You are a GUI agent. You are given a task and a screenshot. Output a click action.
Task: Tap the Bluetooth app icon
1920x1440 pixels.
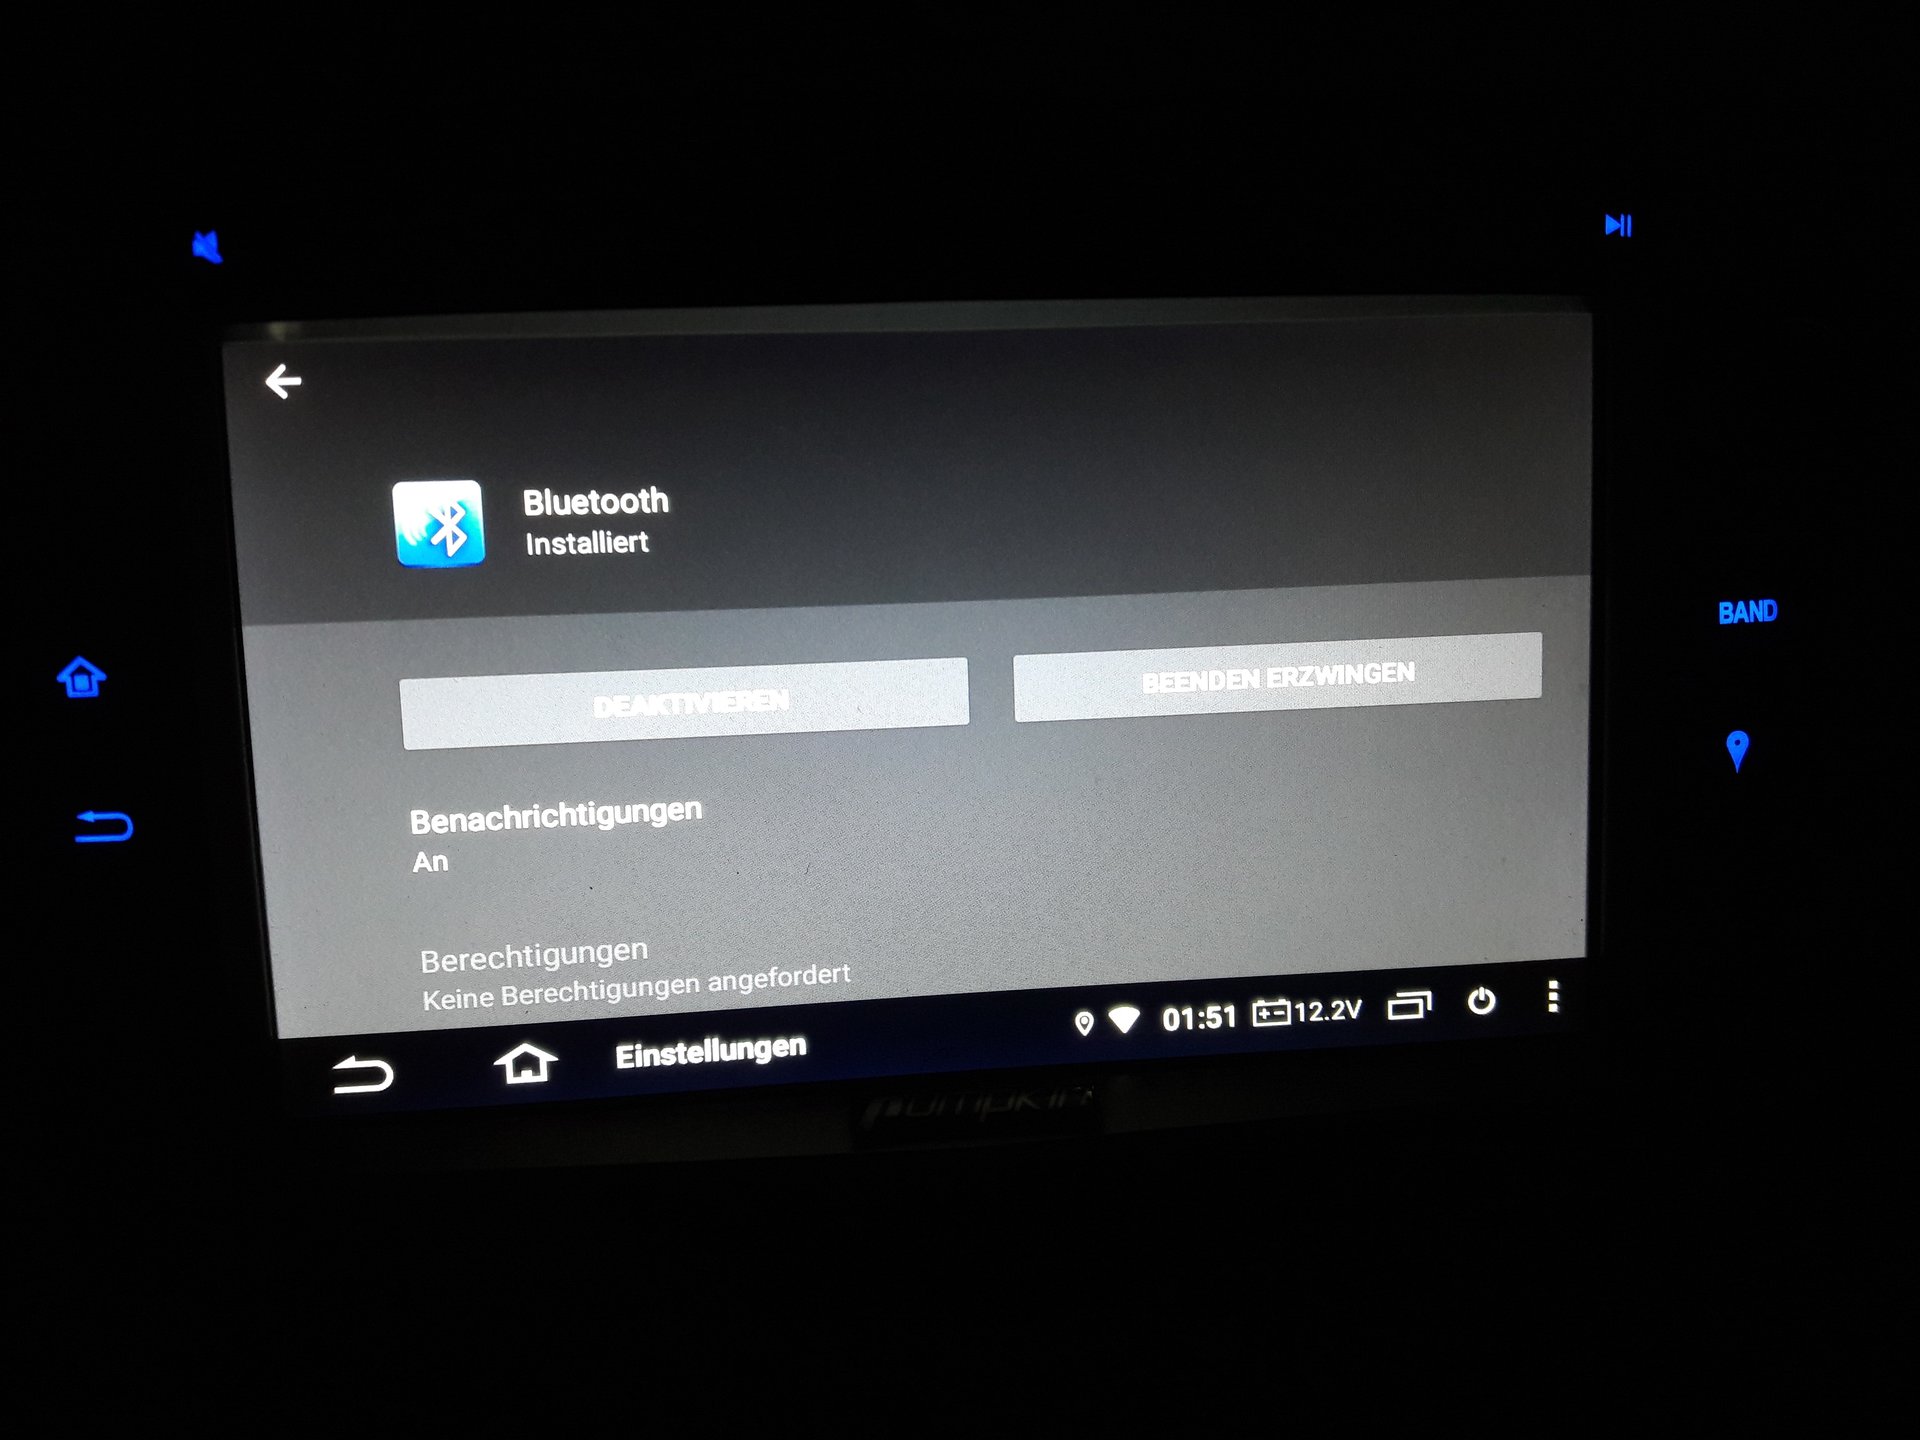(x=439, y=523)
